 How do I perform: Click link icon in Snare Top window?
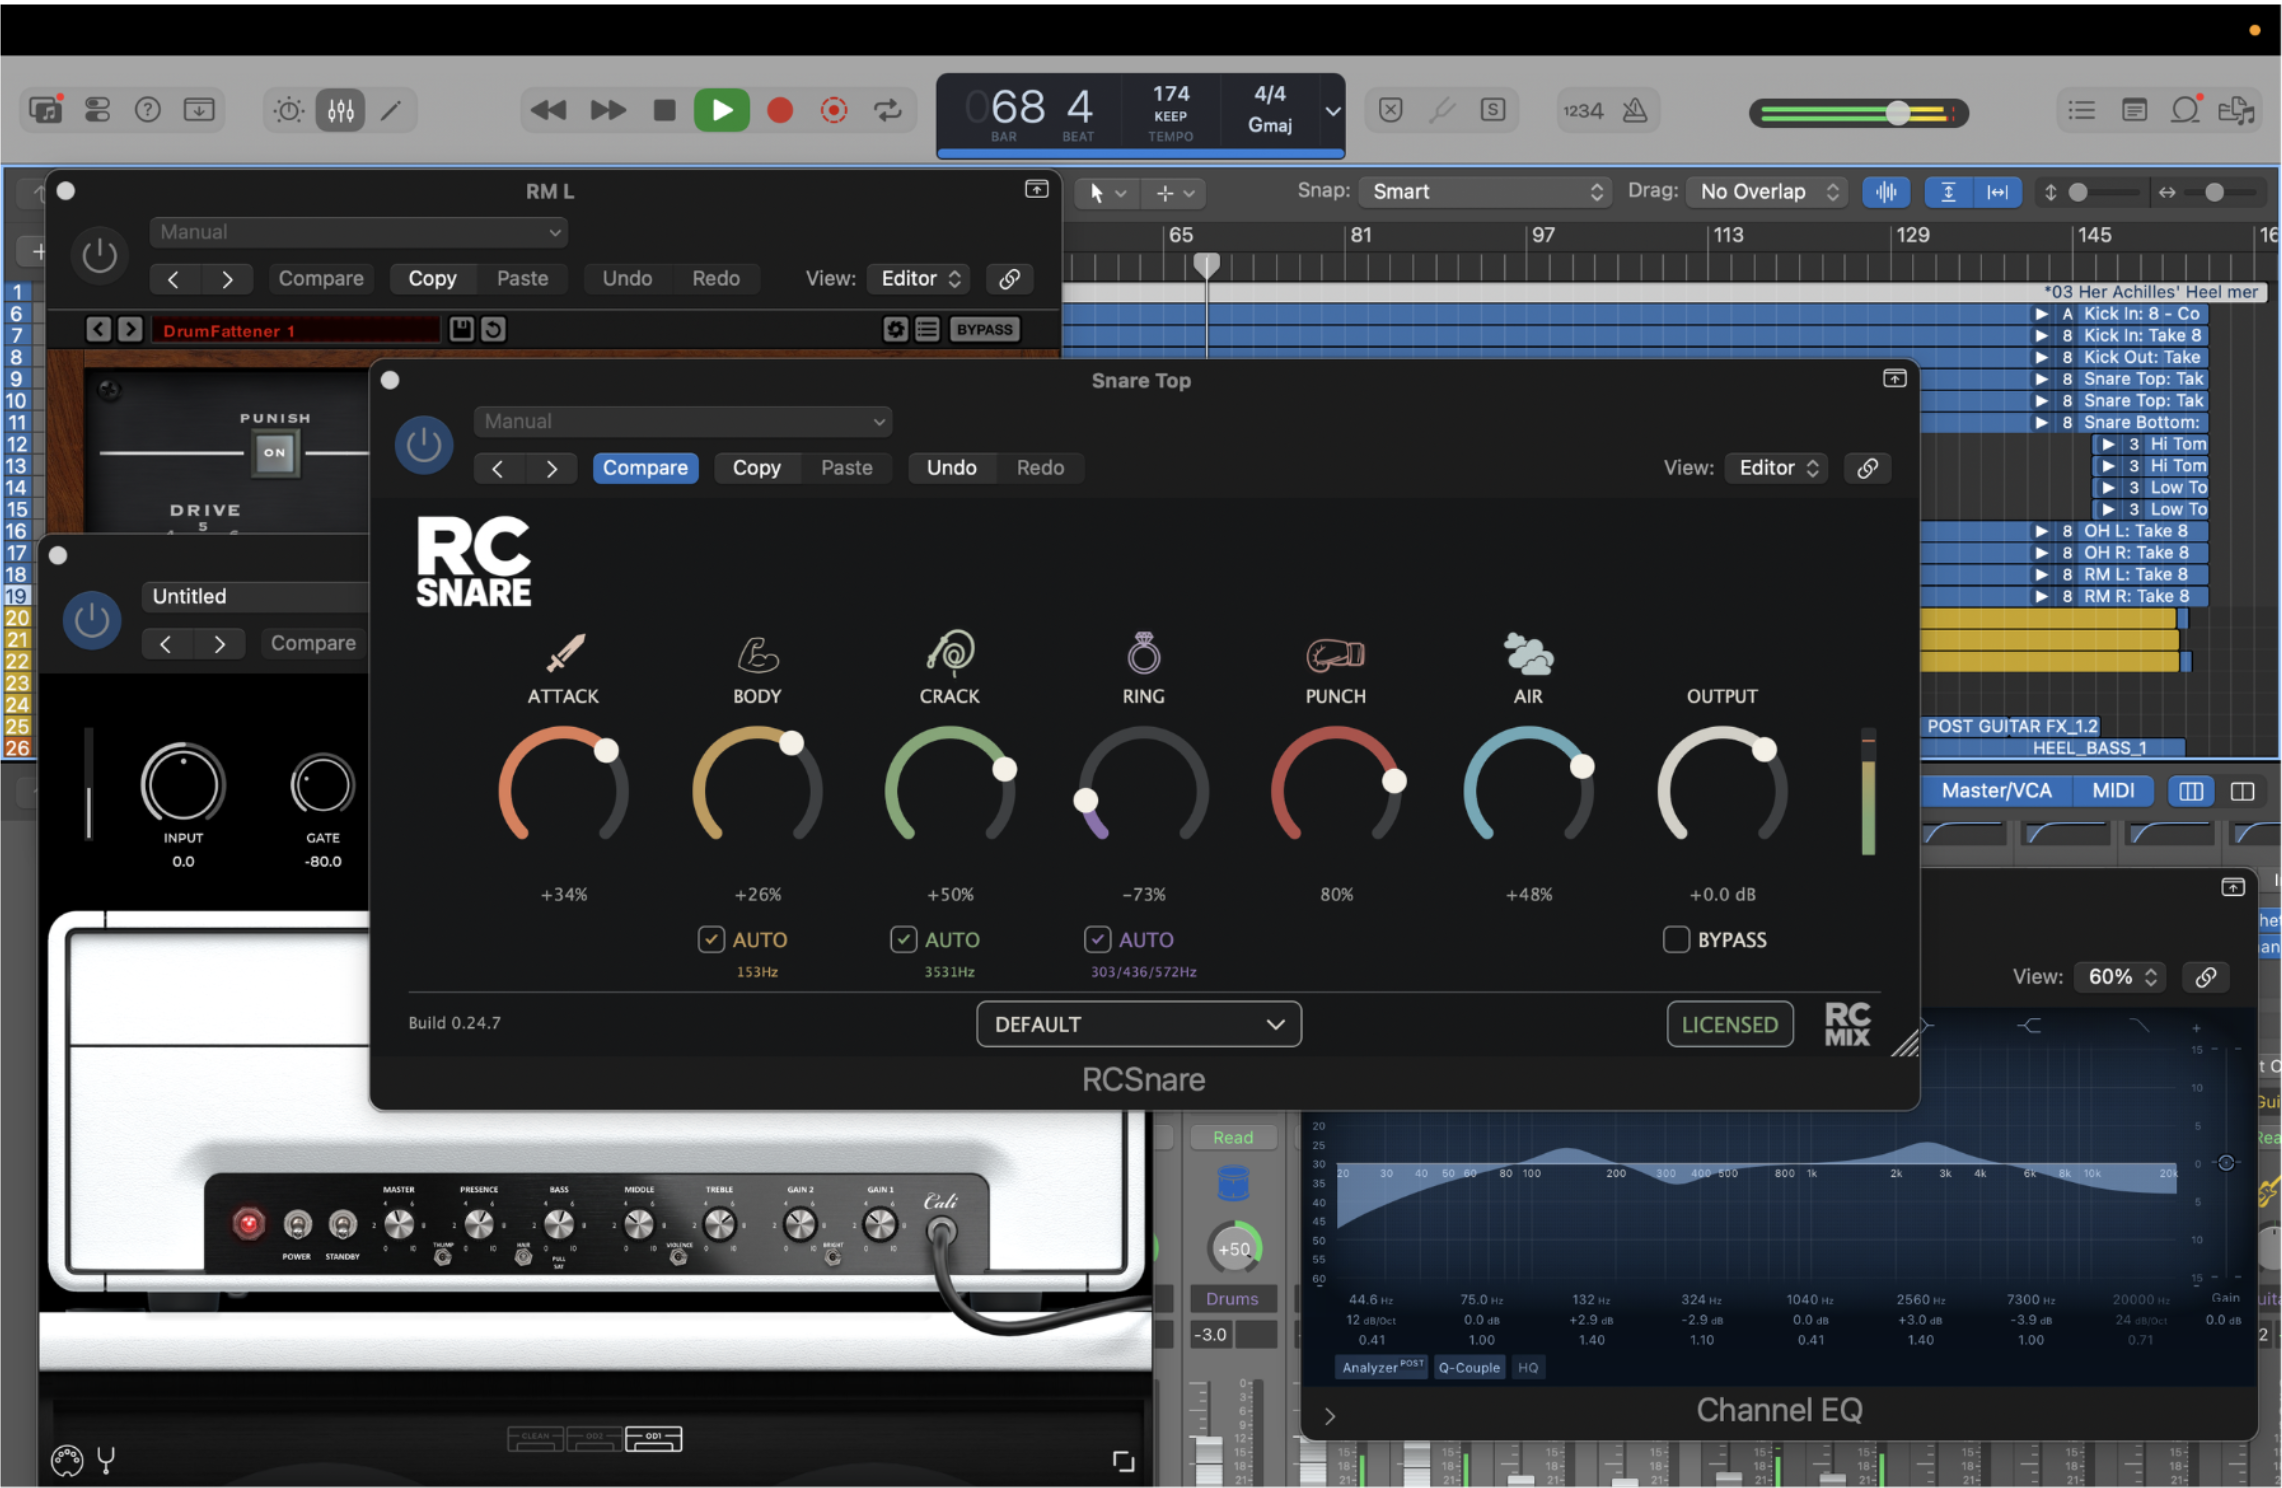1867,468
